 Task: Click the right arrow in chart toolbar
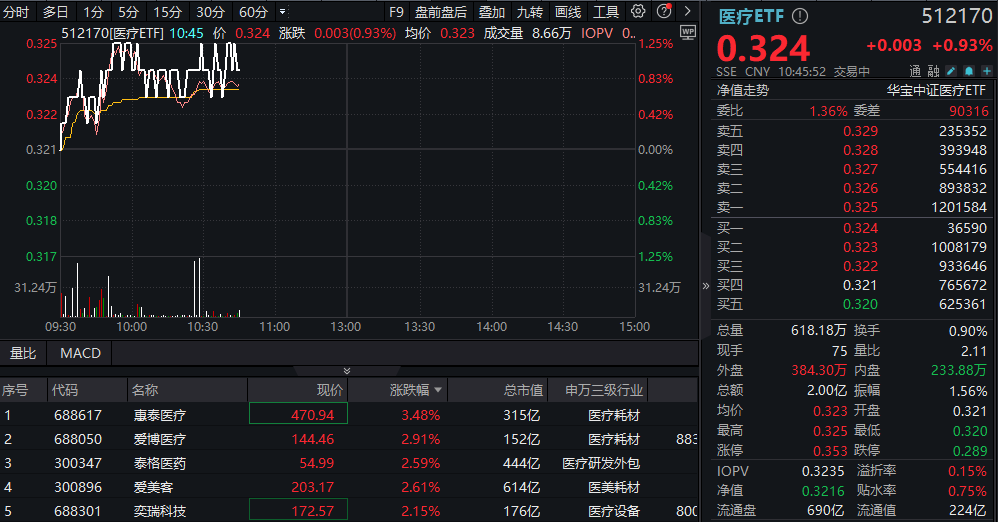pyautogui.click(x=685, y=12)
